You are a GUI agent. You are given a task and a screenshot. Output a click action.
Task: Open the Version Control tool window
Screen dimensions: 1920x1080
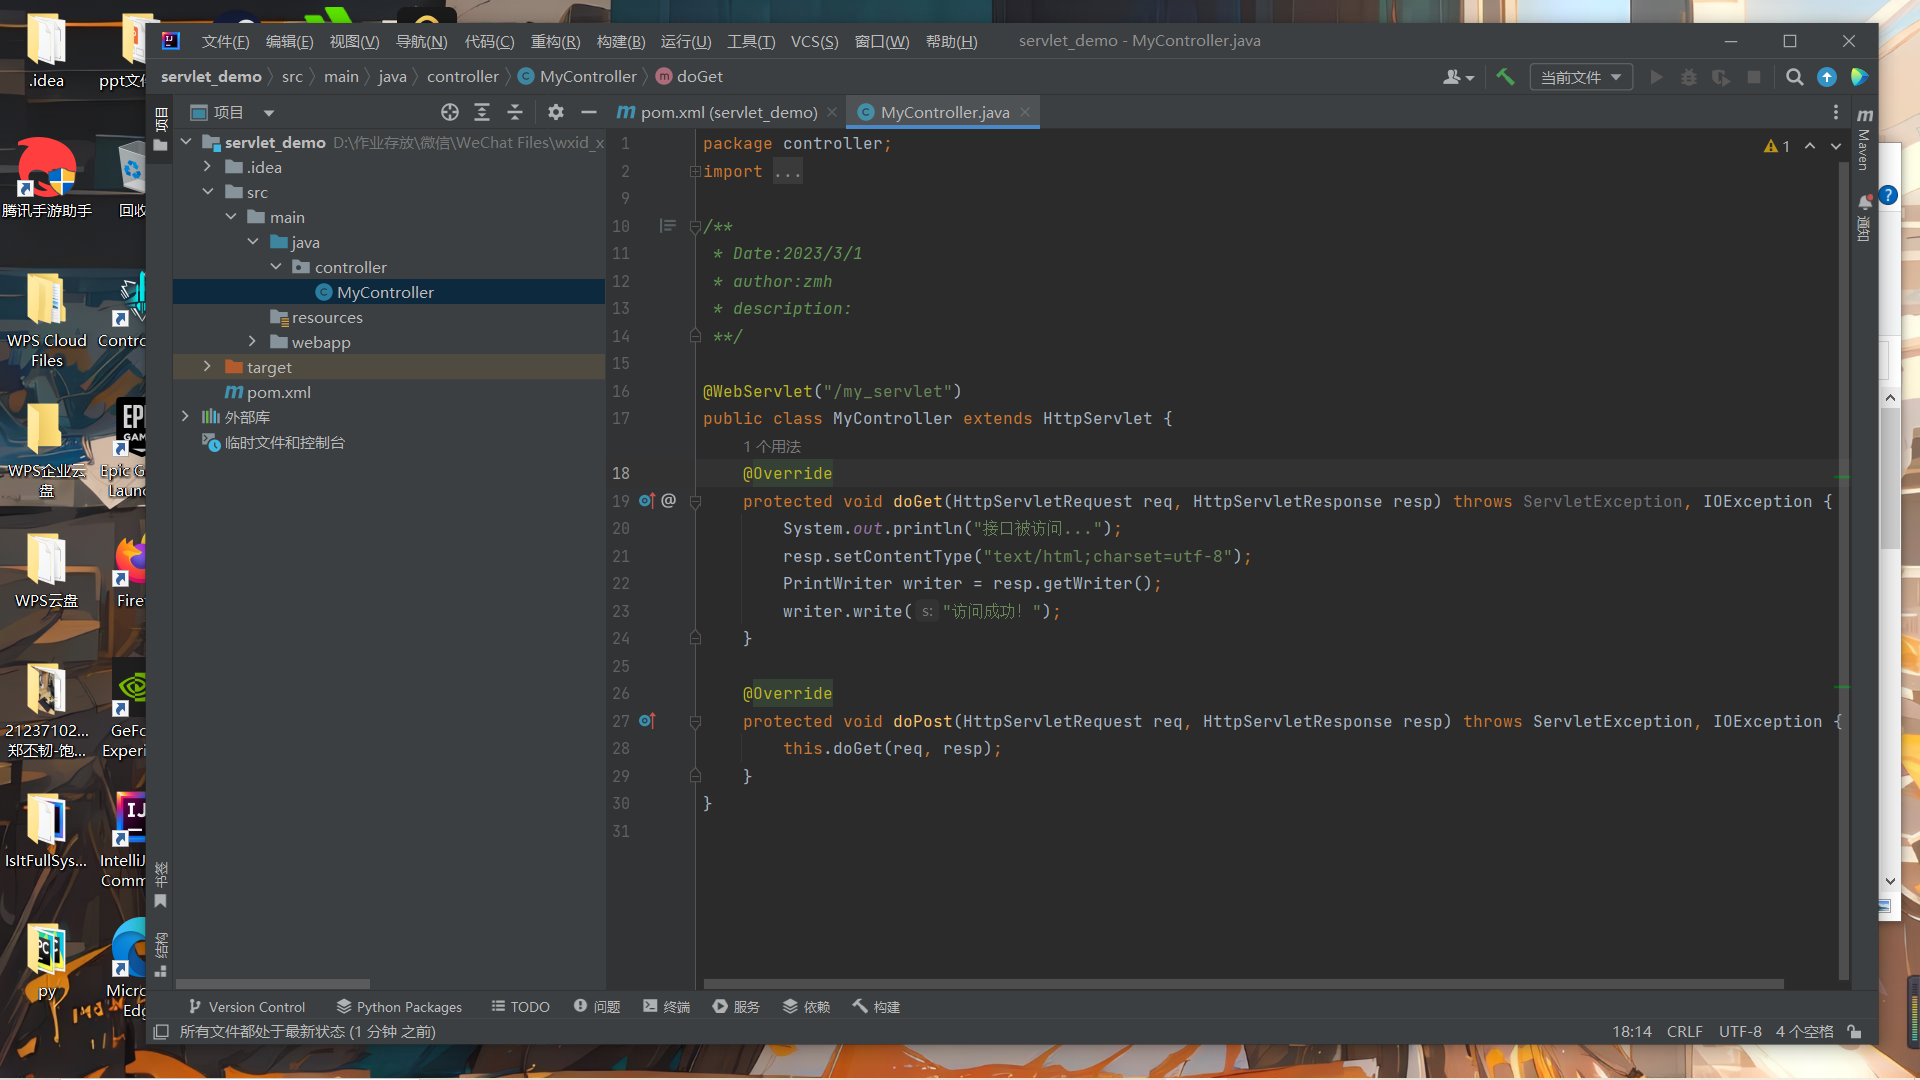[247, 1006]
